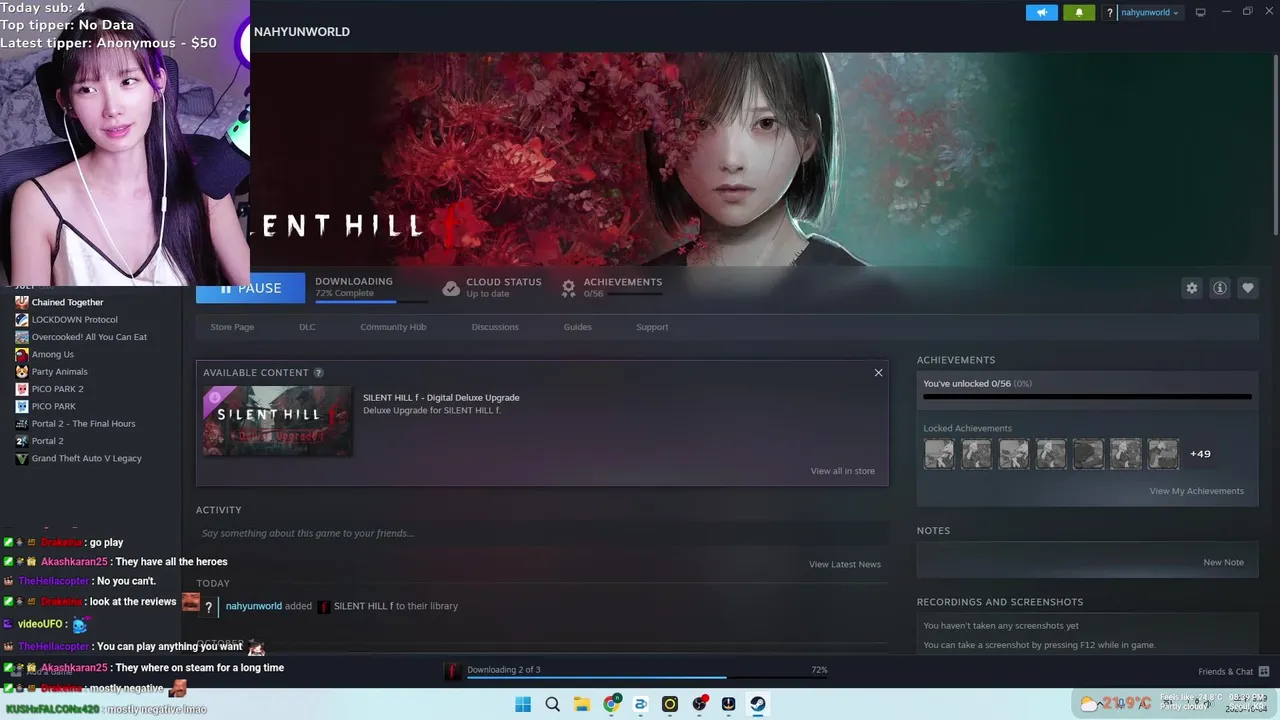The image size is (1280, 720).
Task: Open the DLC tab
Action: [x=307, y=327]
